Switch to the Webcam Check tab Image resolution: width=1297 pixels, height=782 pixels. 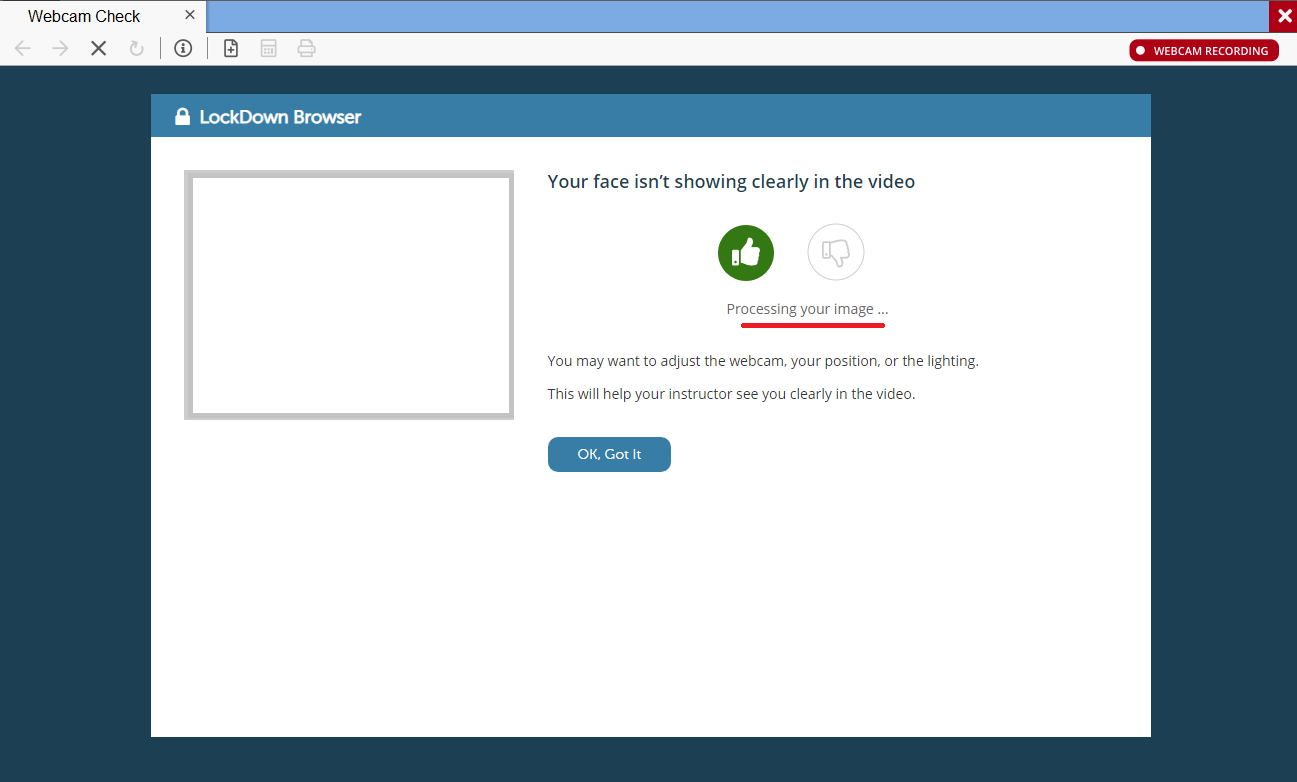pos(103,16)
